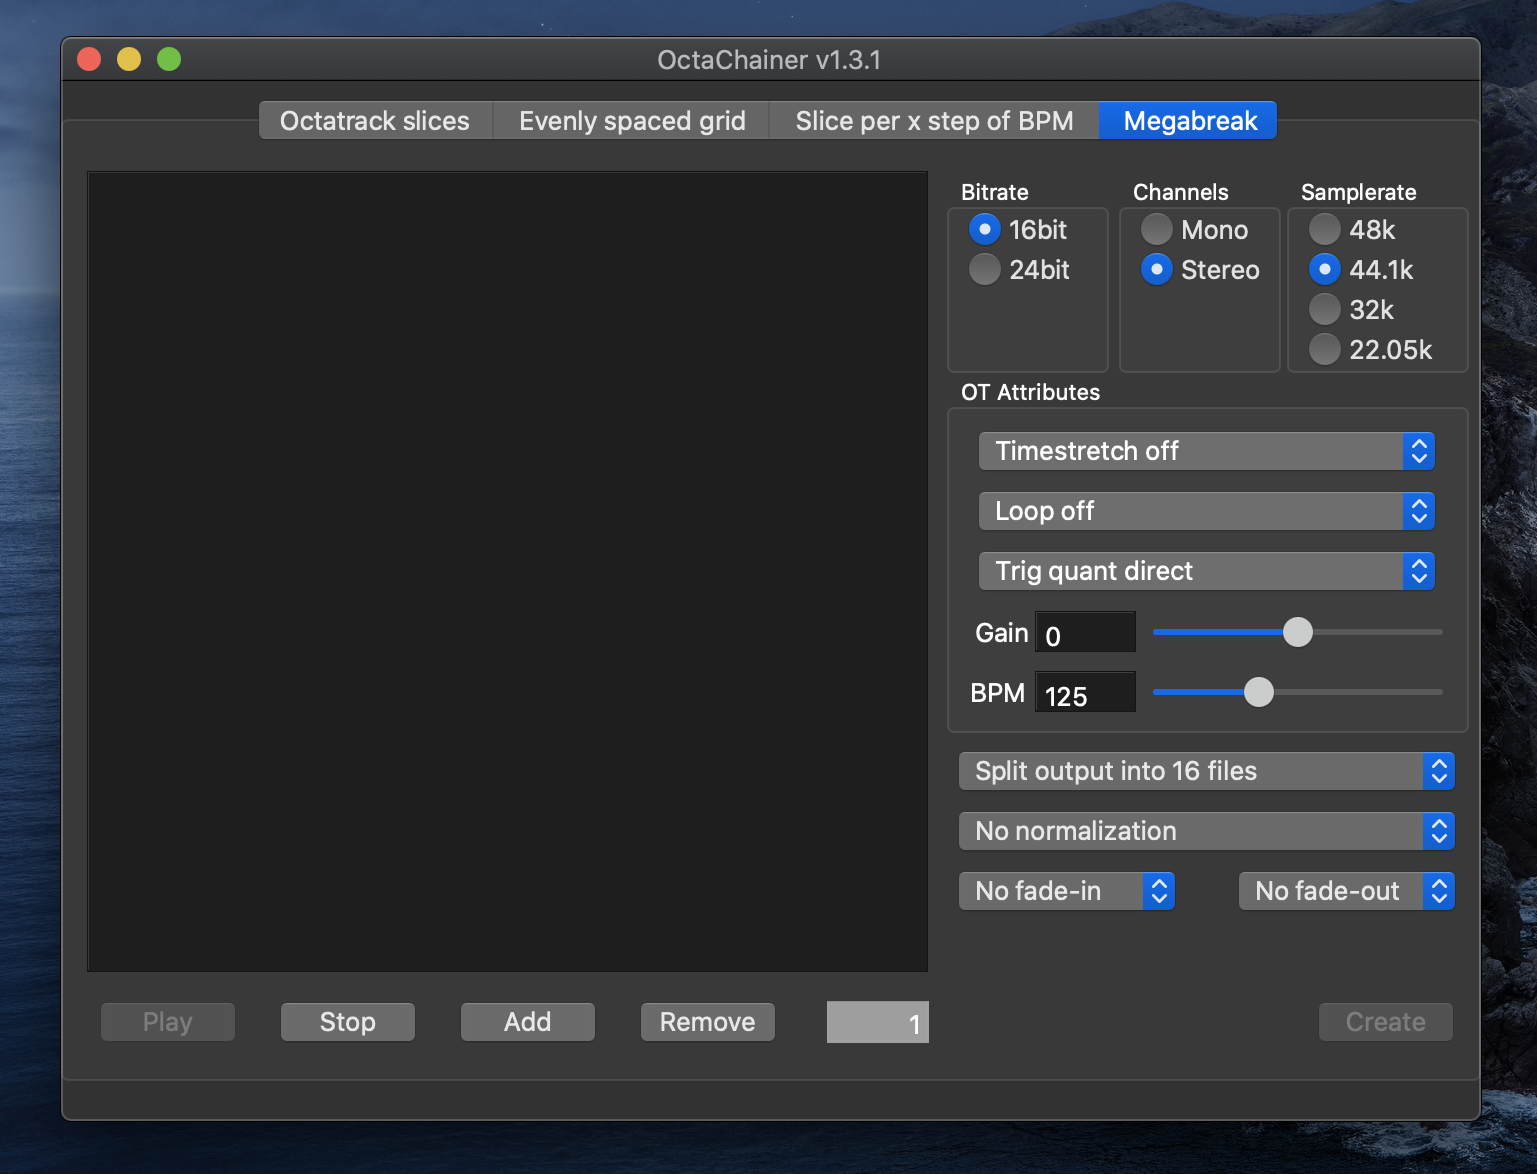Open the Evenly spaced grid tab
Image resolution: width=1537 pixels, height=1174 pixels.
(632, 121)
